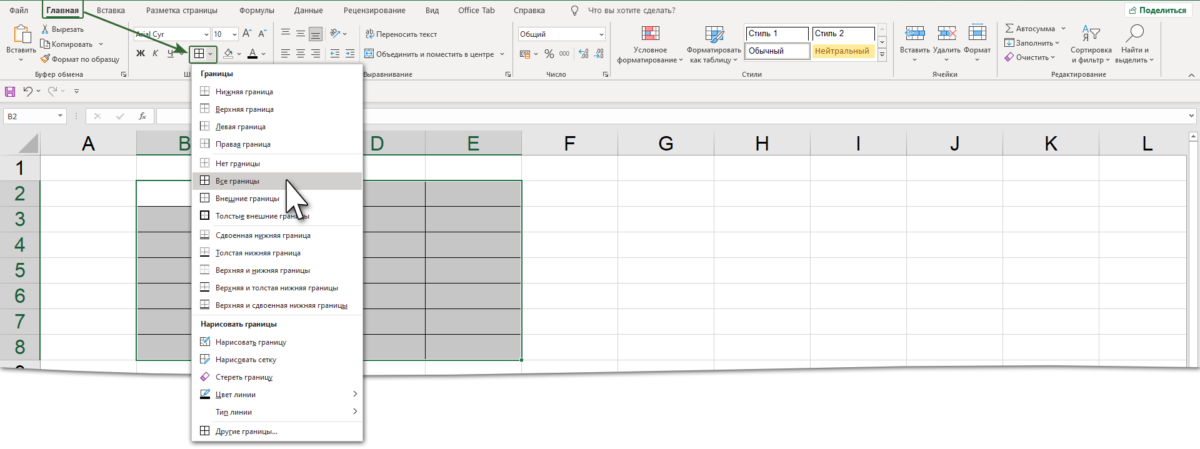Click the Undo arrow icon
Image resolution: width=1200 pixels, height=449 pixels.
point(28,91)
